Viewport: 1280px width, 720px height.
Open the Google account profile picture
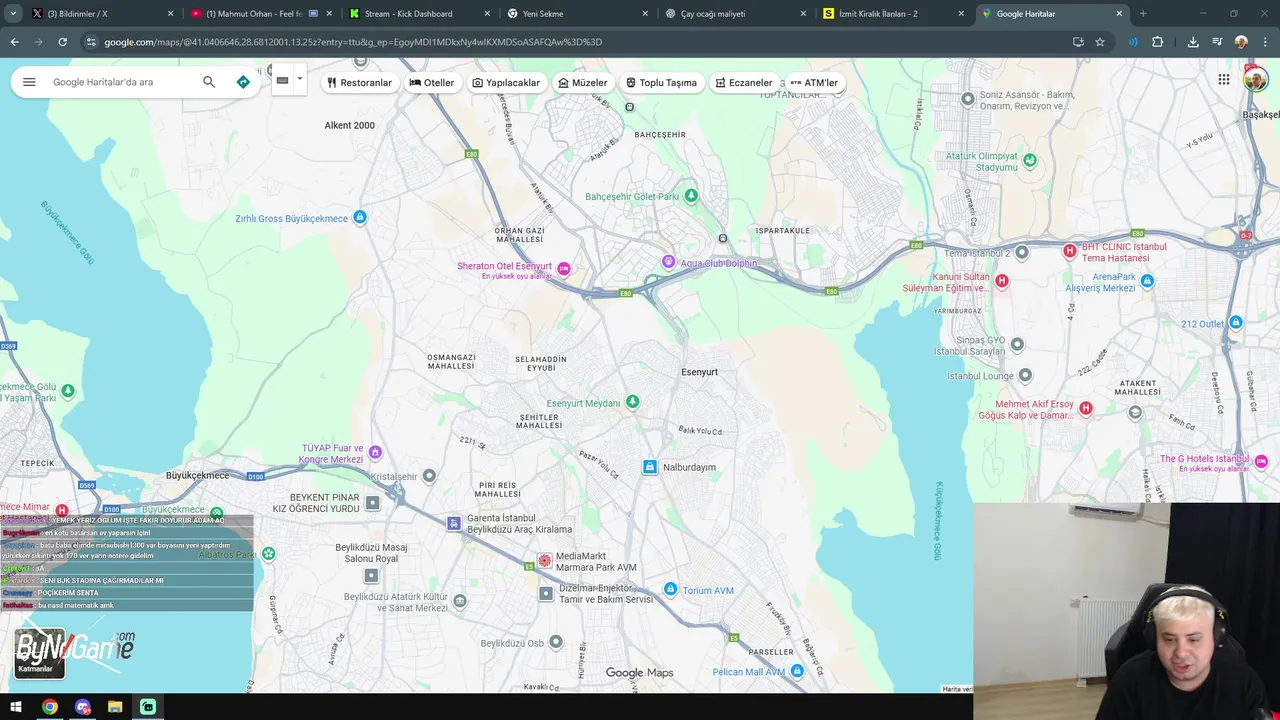[x=1255, y=79]
